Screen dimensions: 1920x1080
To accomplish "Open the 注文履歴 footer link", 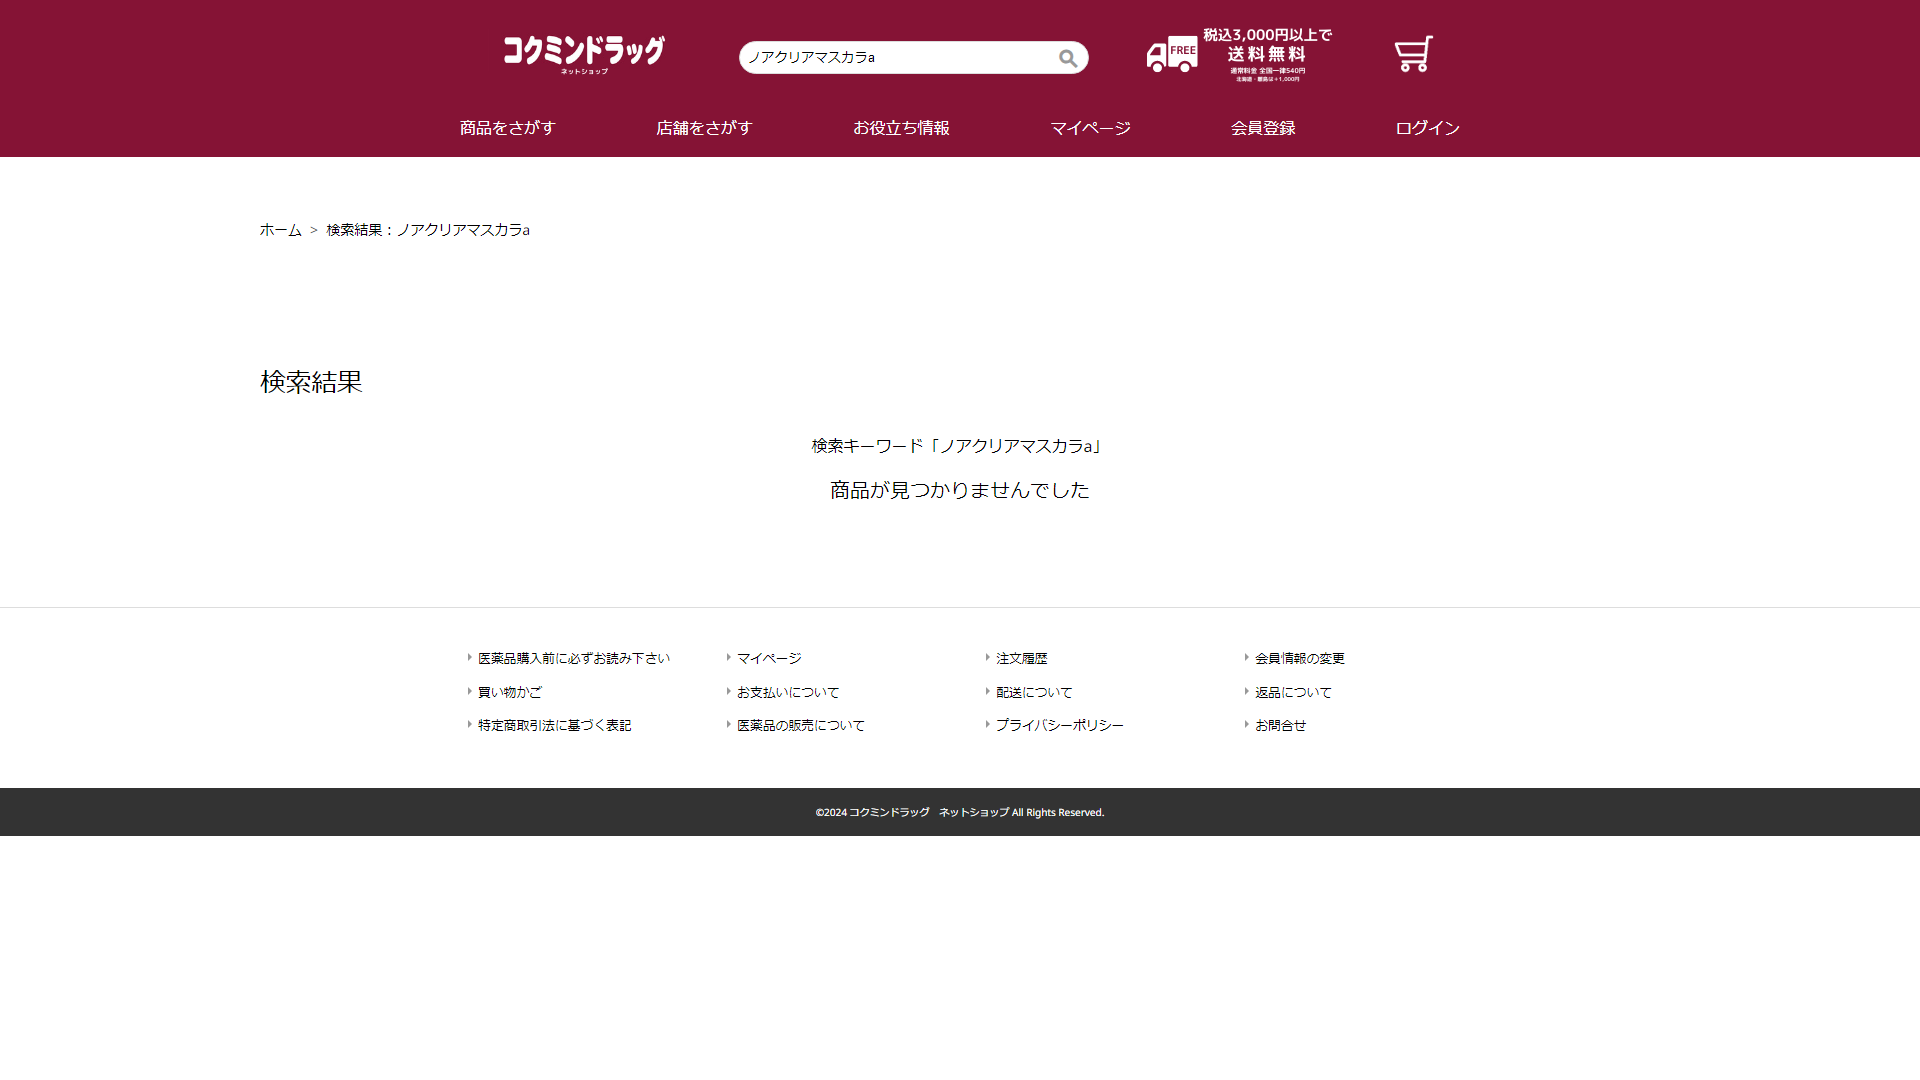I will pyautogui.click(x=1021, y=658).
